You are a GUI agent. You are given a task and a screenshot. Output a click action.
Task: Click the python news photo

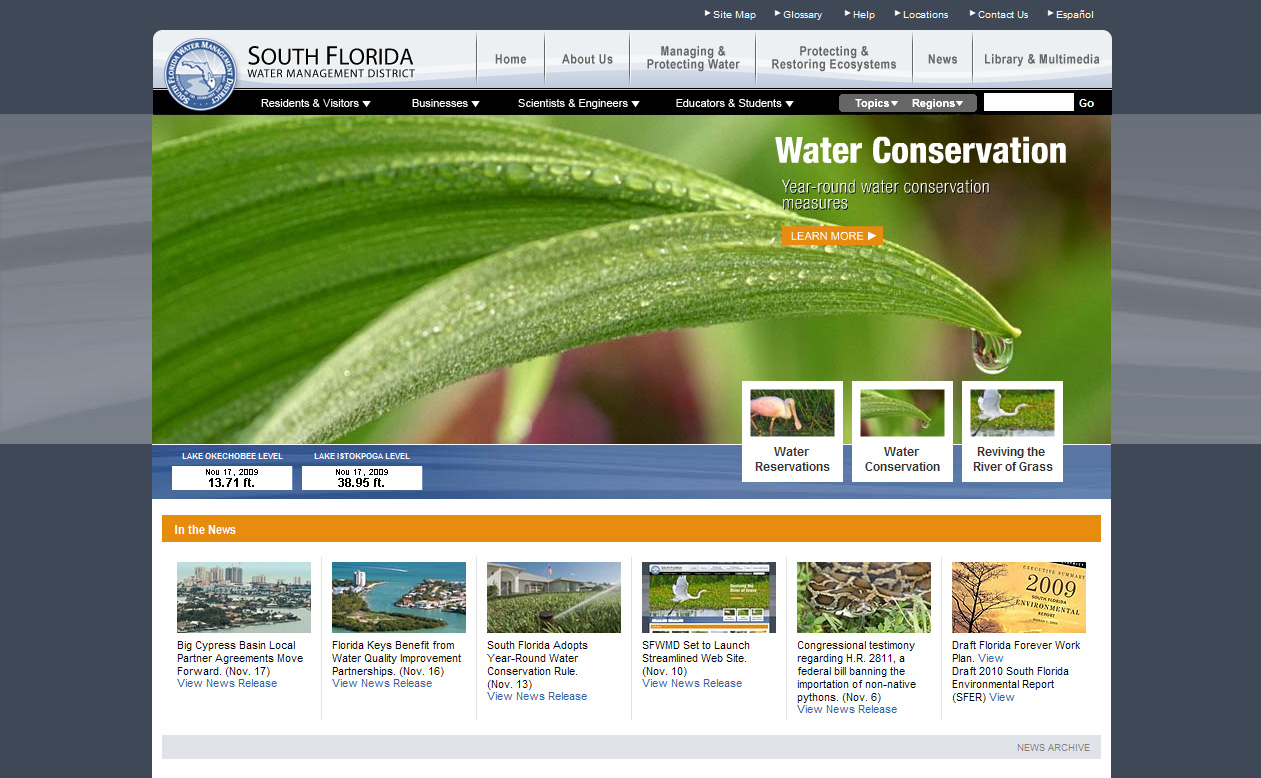(x=864, y=597)
